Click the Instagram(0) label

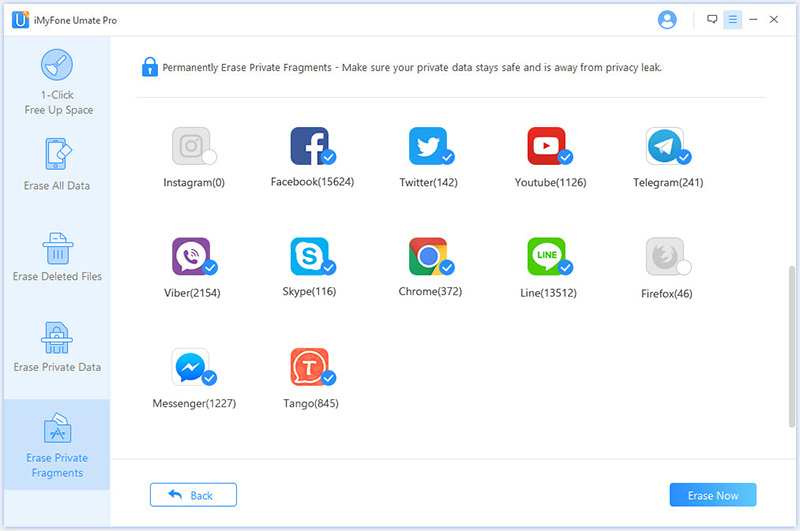(194, 183)
